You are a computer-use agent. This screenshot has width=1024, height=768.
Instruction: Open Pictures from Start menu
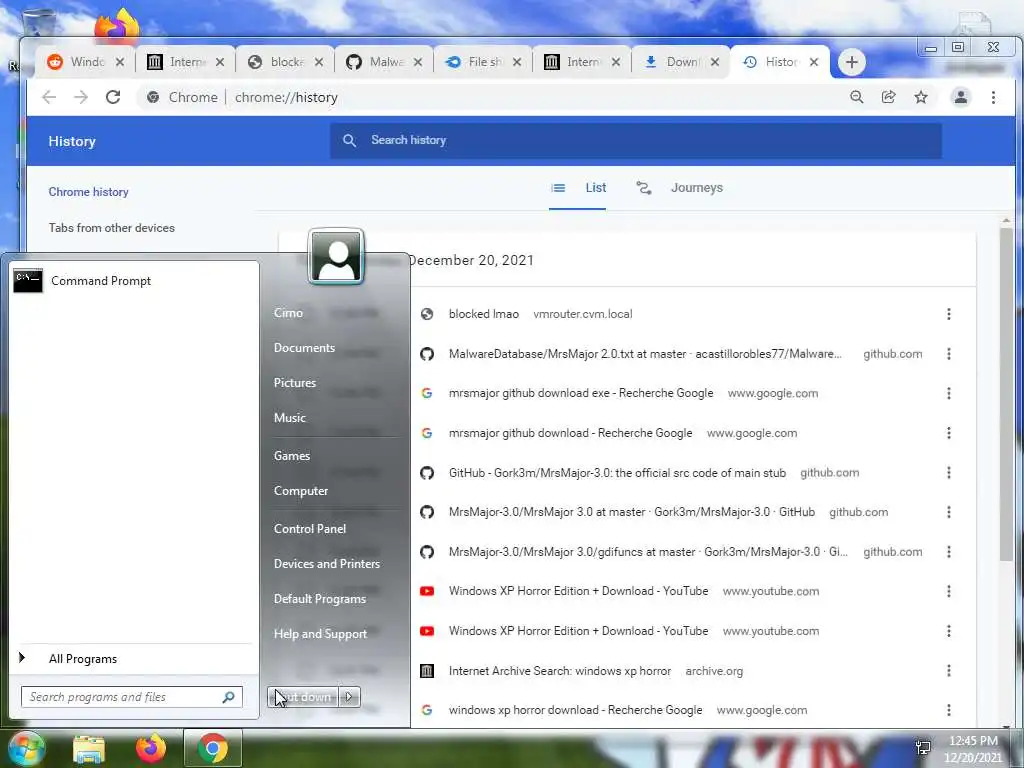point(295,383)
